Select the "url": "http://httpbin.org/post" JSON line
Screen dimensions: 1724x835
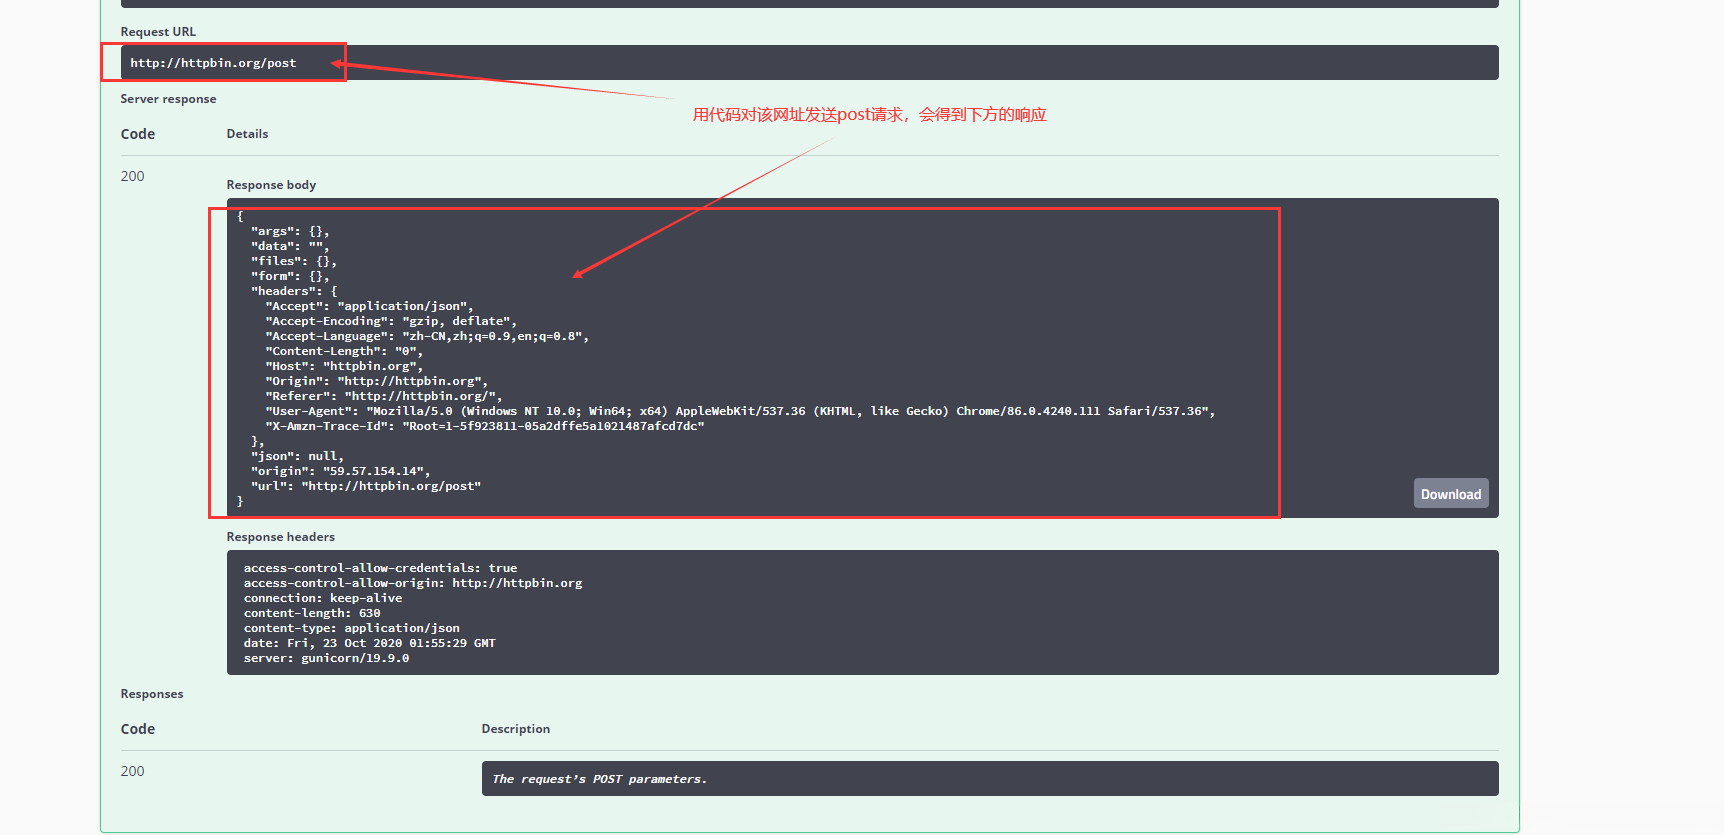tap(366, 486)
